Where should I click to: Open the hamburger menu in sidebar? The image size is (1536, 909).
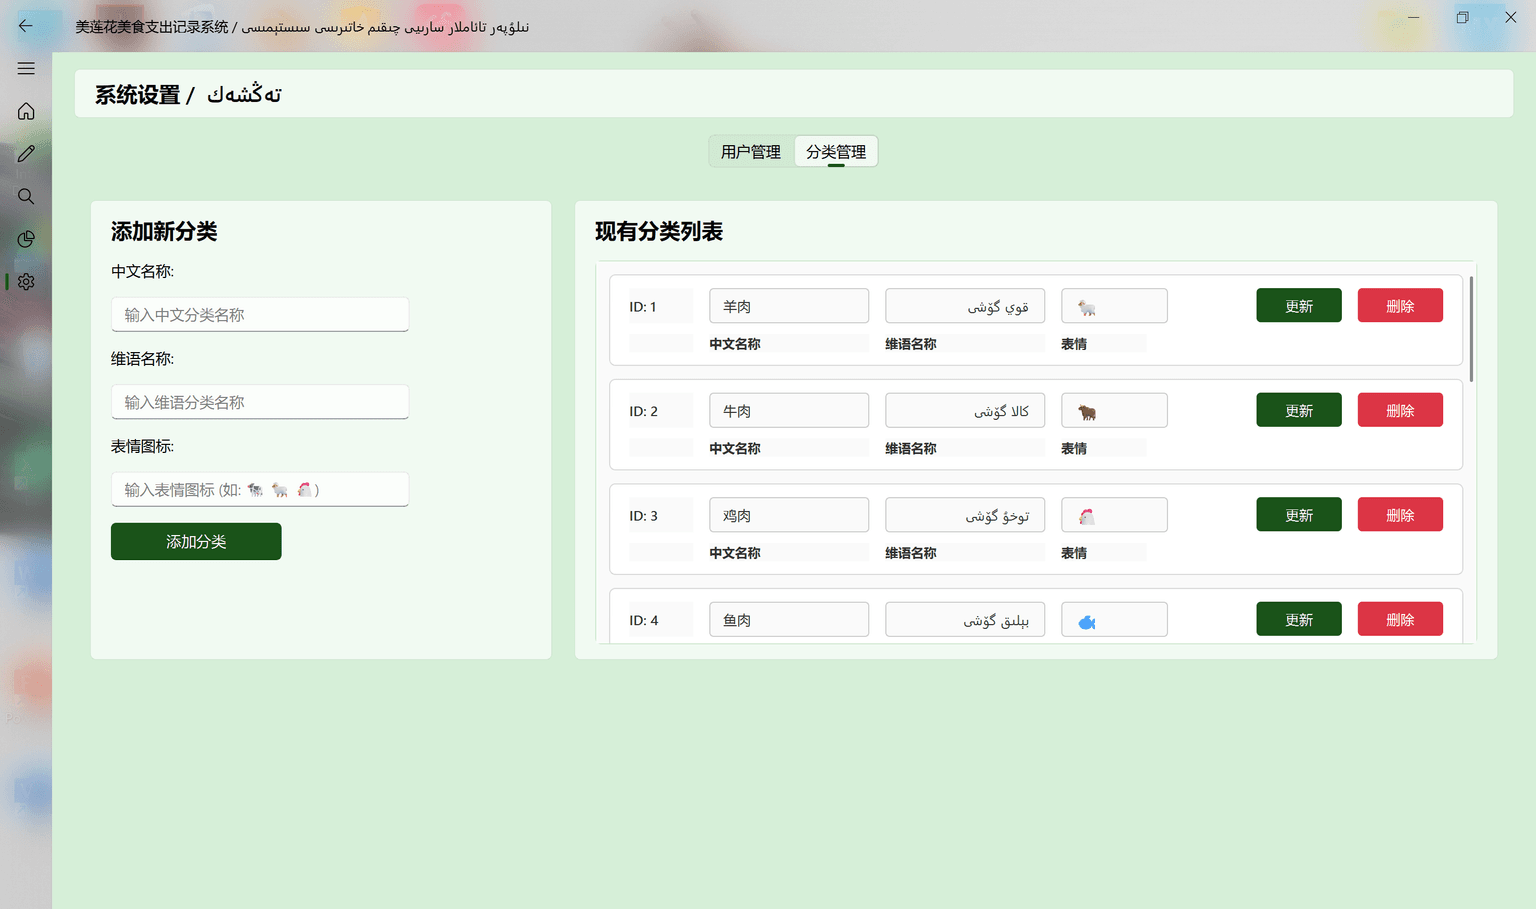point(26,68)
